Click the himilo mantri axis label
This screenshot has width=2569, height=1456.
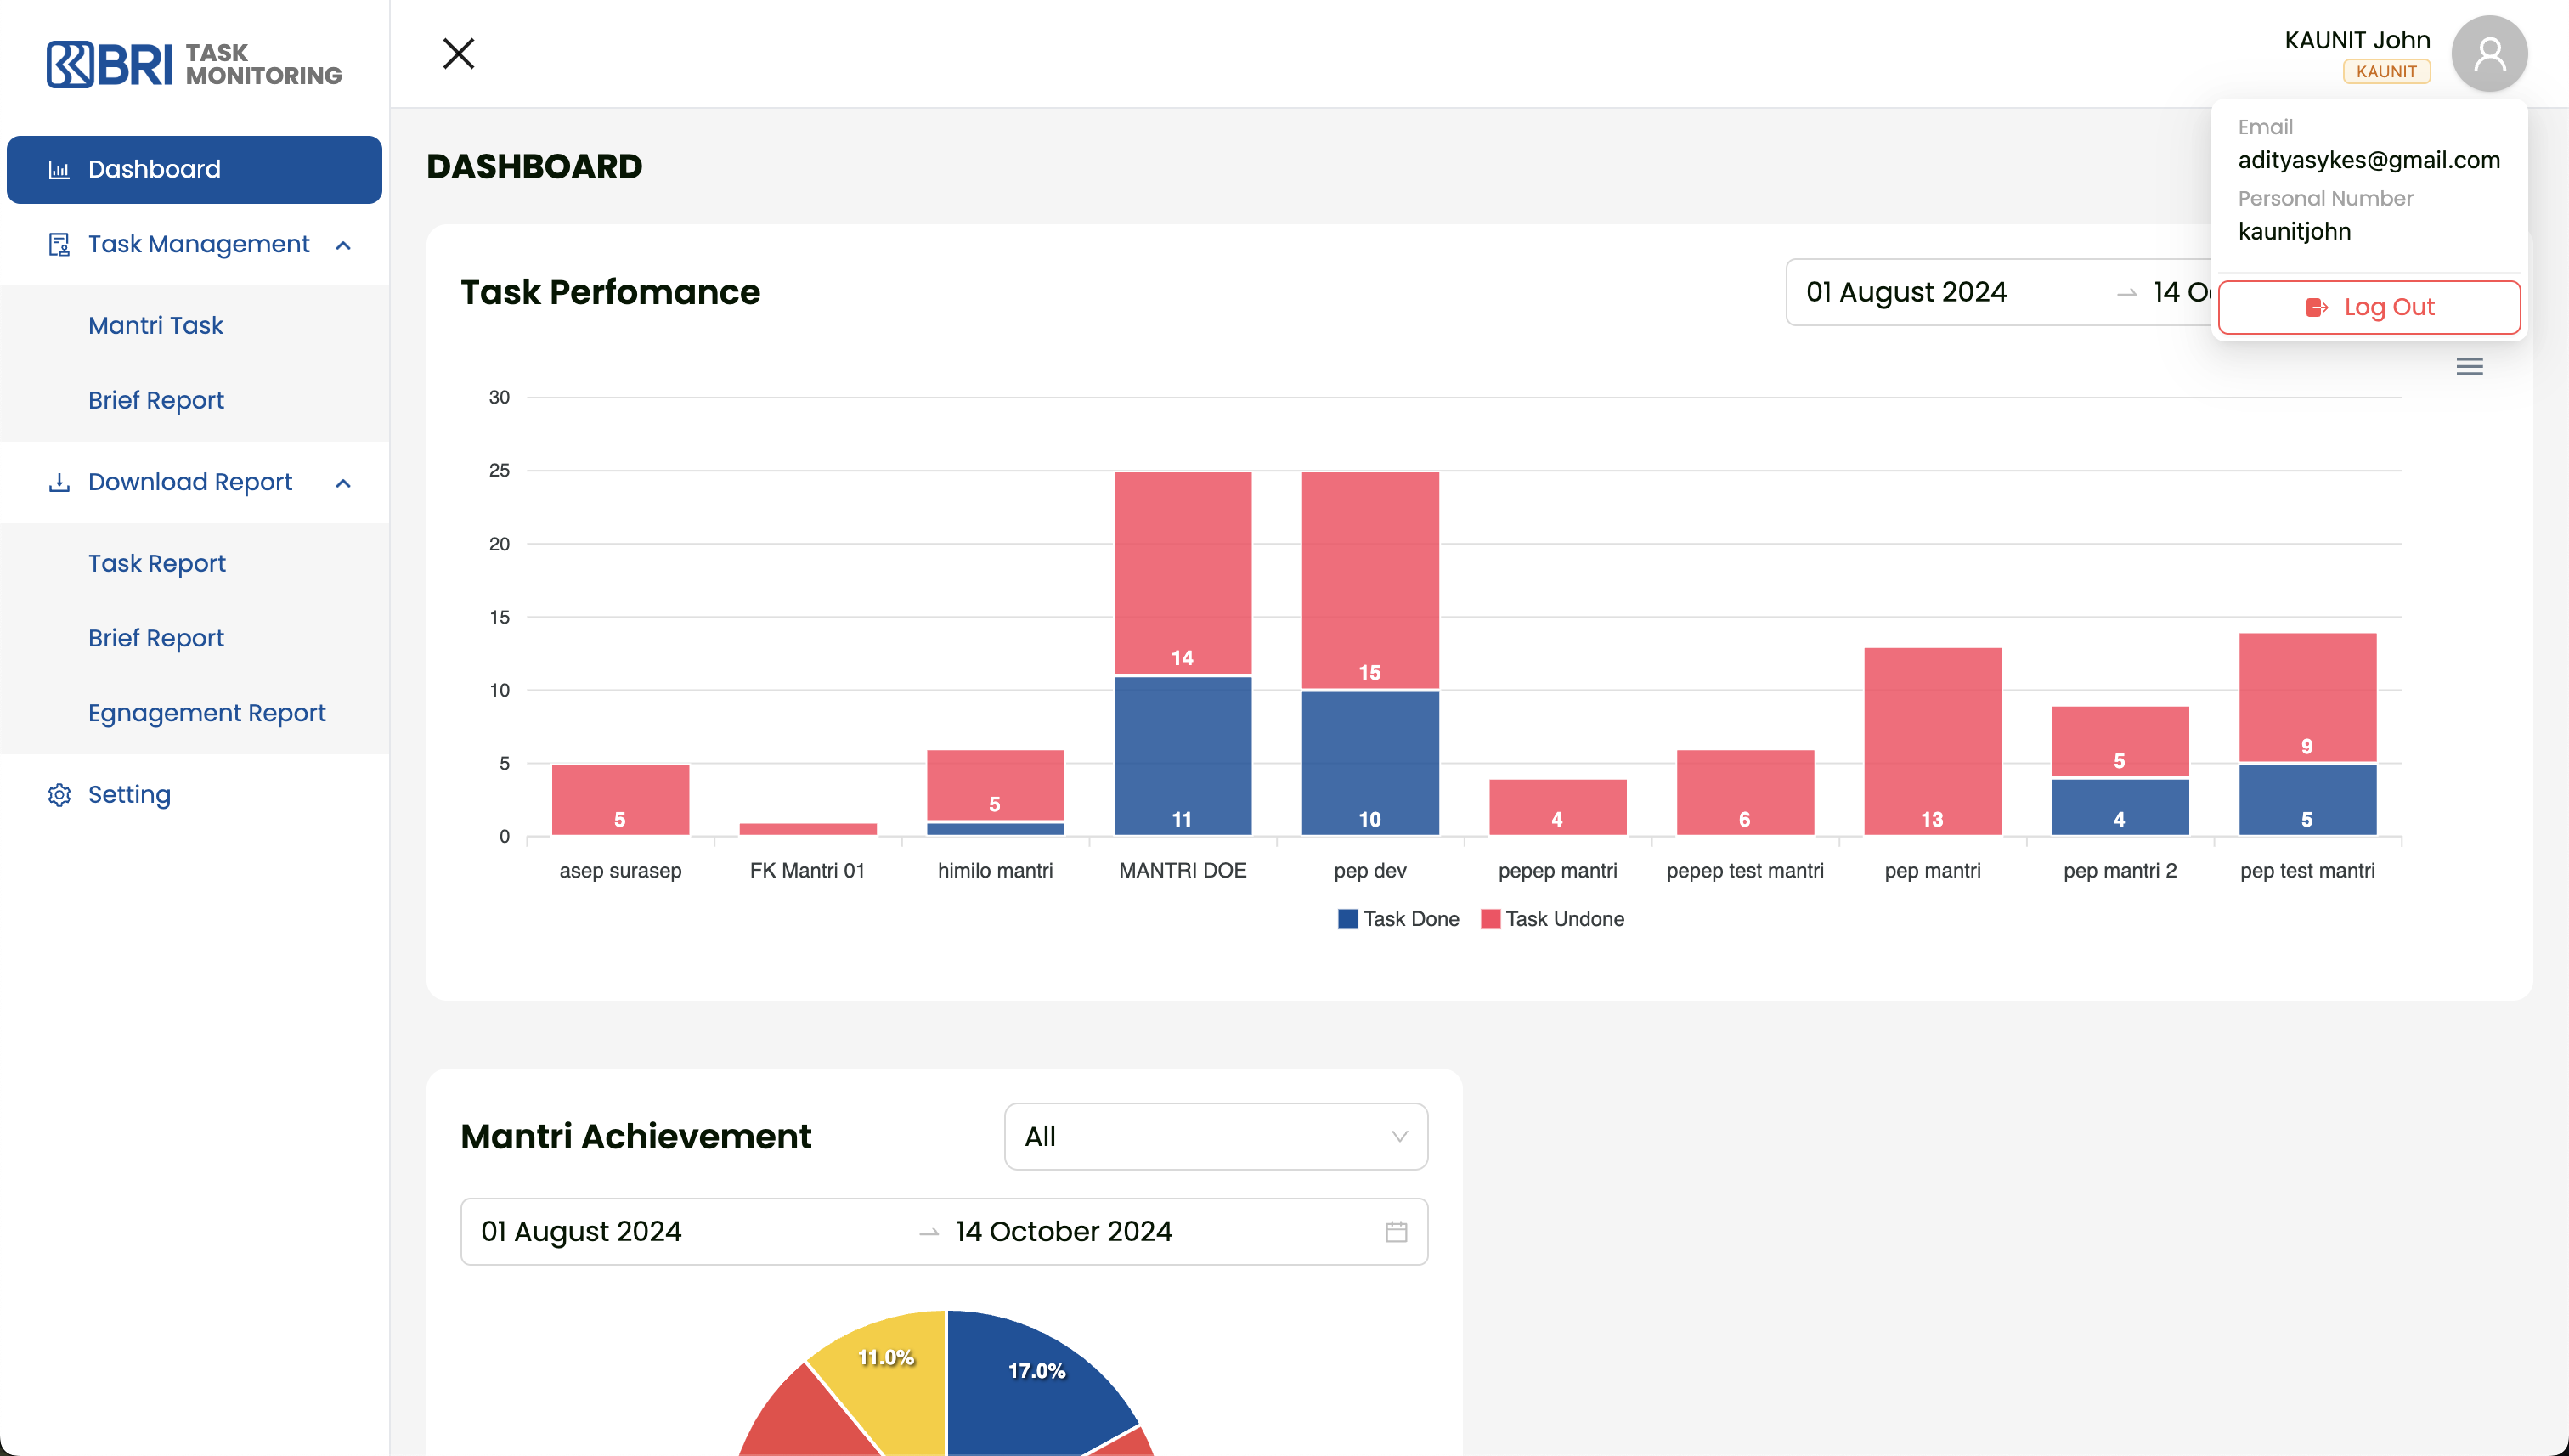994,871
